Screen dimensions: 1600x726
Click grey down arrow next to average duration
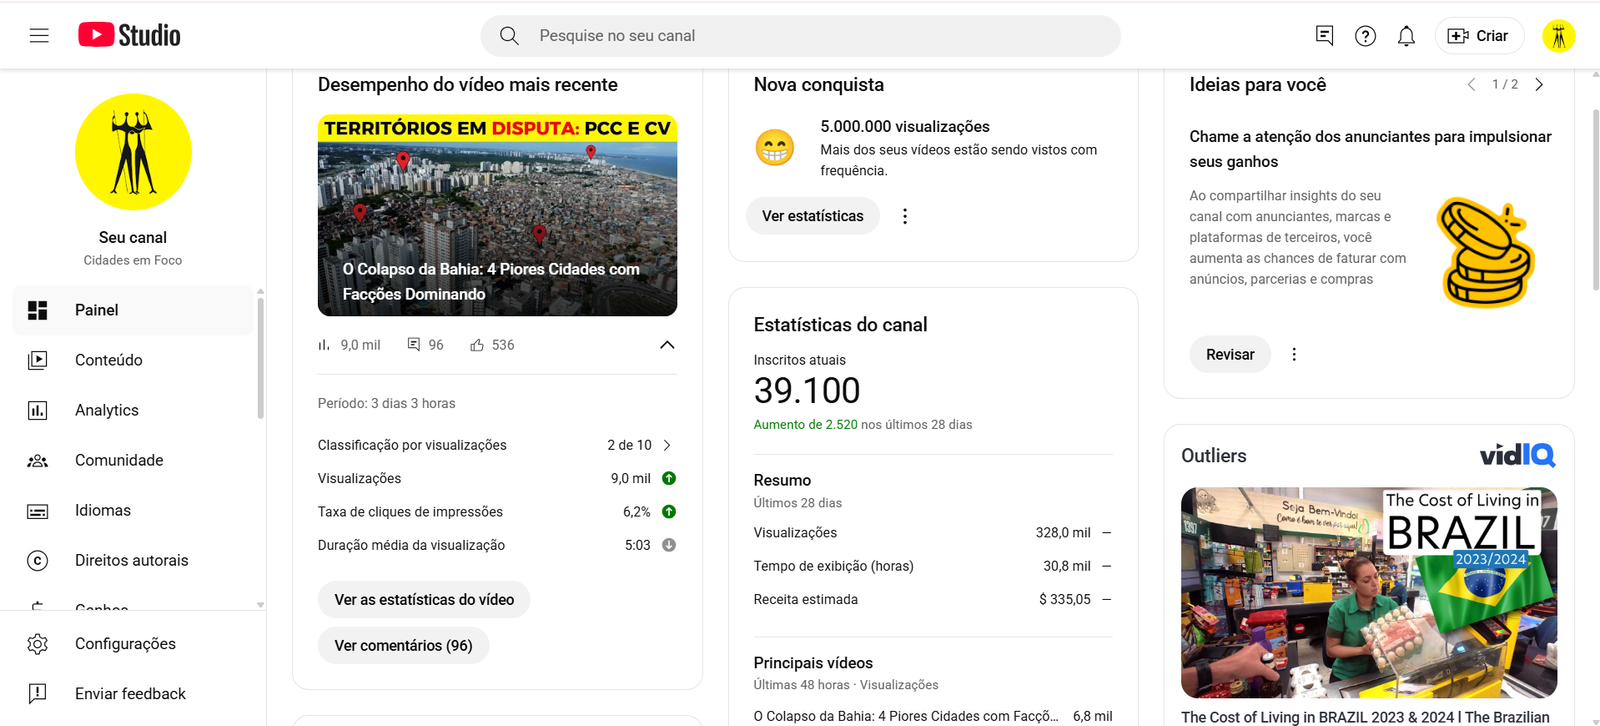pos(669,545)
